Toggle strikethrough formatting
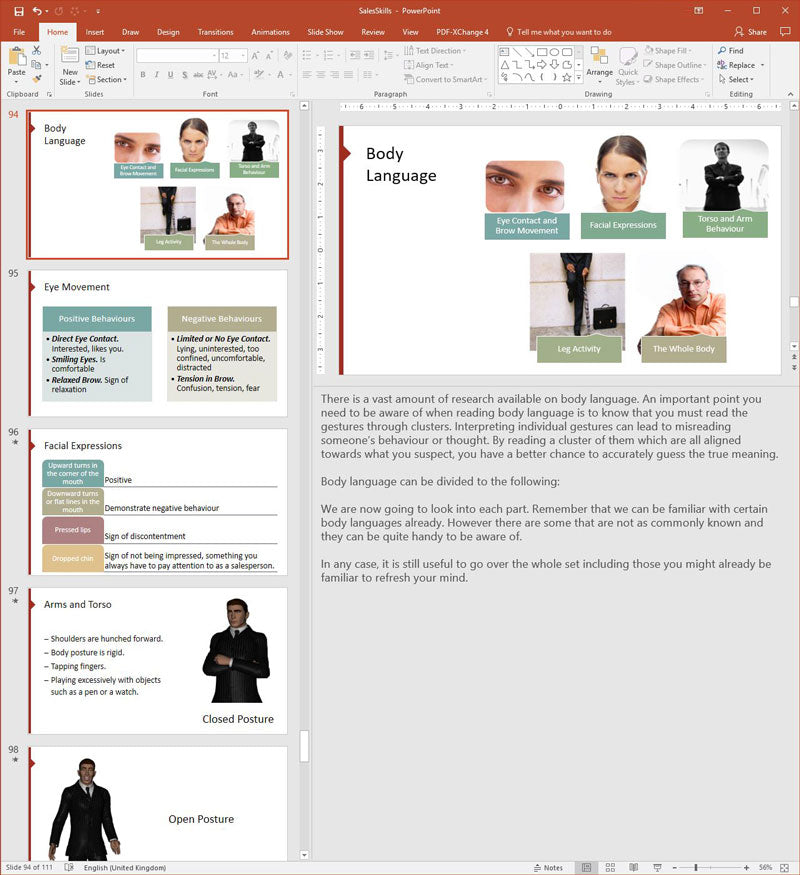The image size is (800, 875). [x=198, y=74]
